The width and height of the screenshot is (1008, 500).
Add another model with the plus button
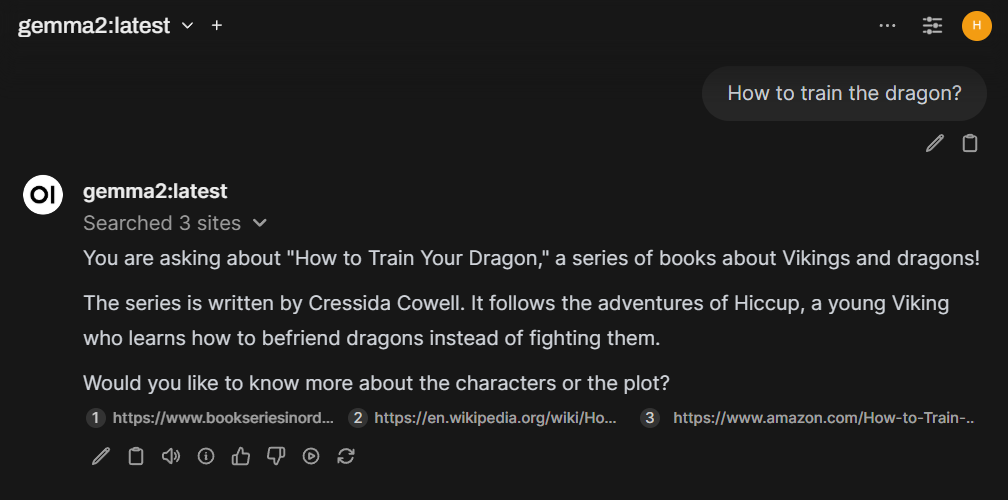coord(217,25)
